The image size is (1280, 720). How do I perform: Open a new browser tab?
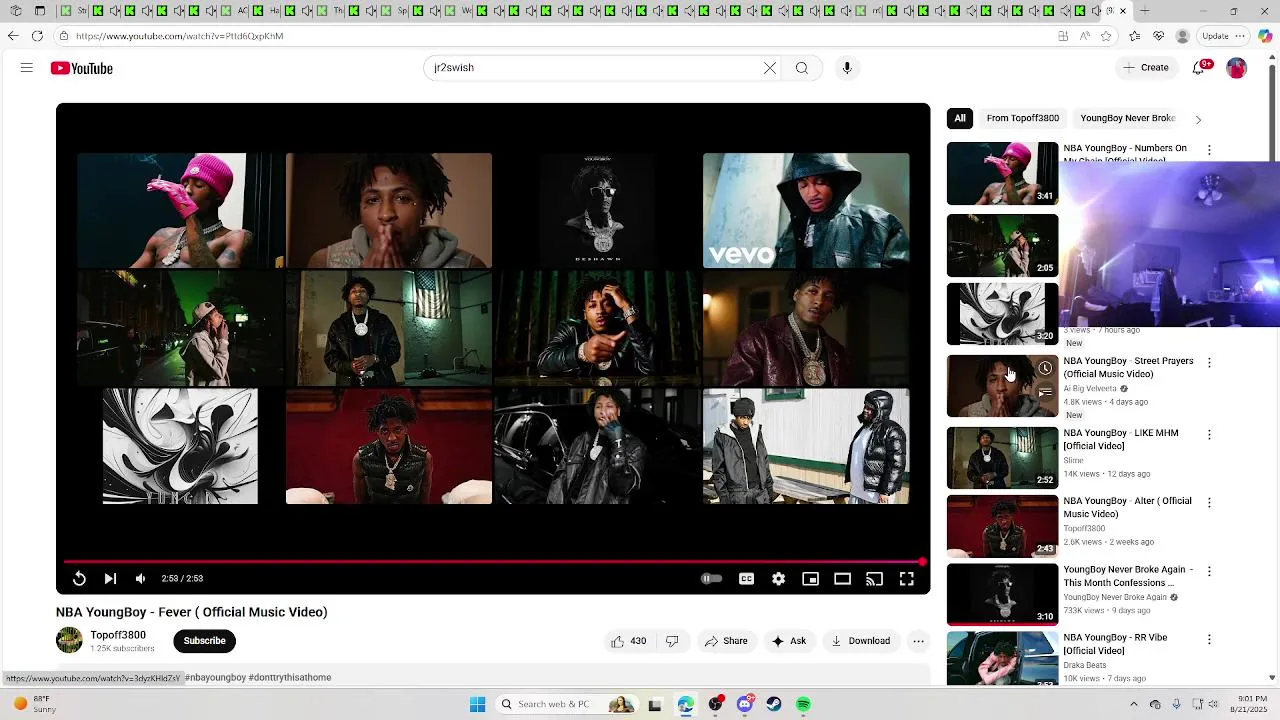point(1144,11)
